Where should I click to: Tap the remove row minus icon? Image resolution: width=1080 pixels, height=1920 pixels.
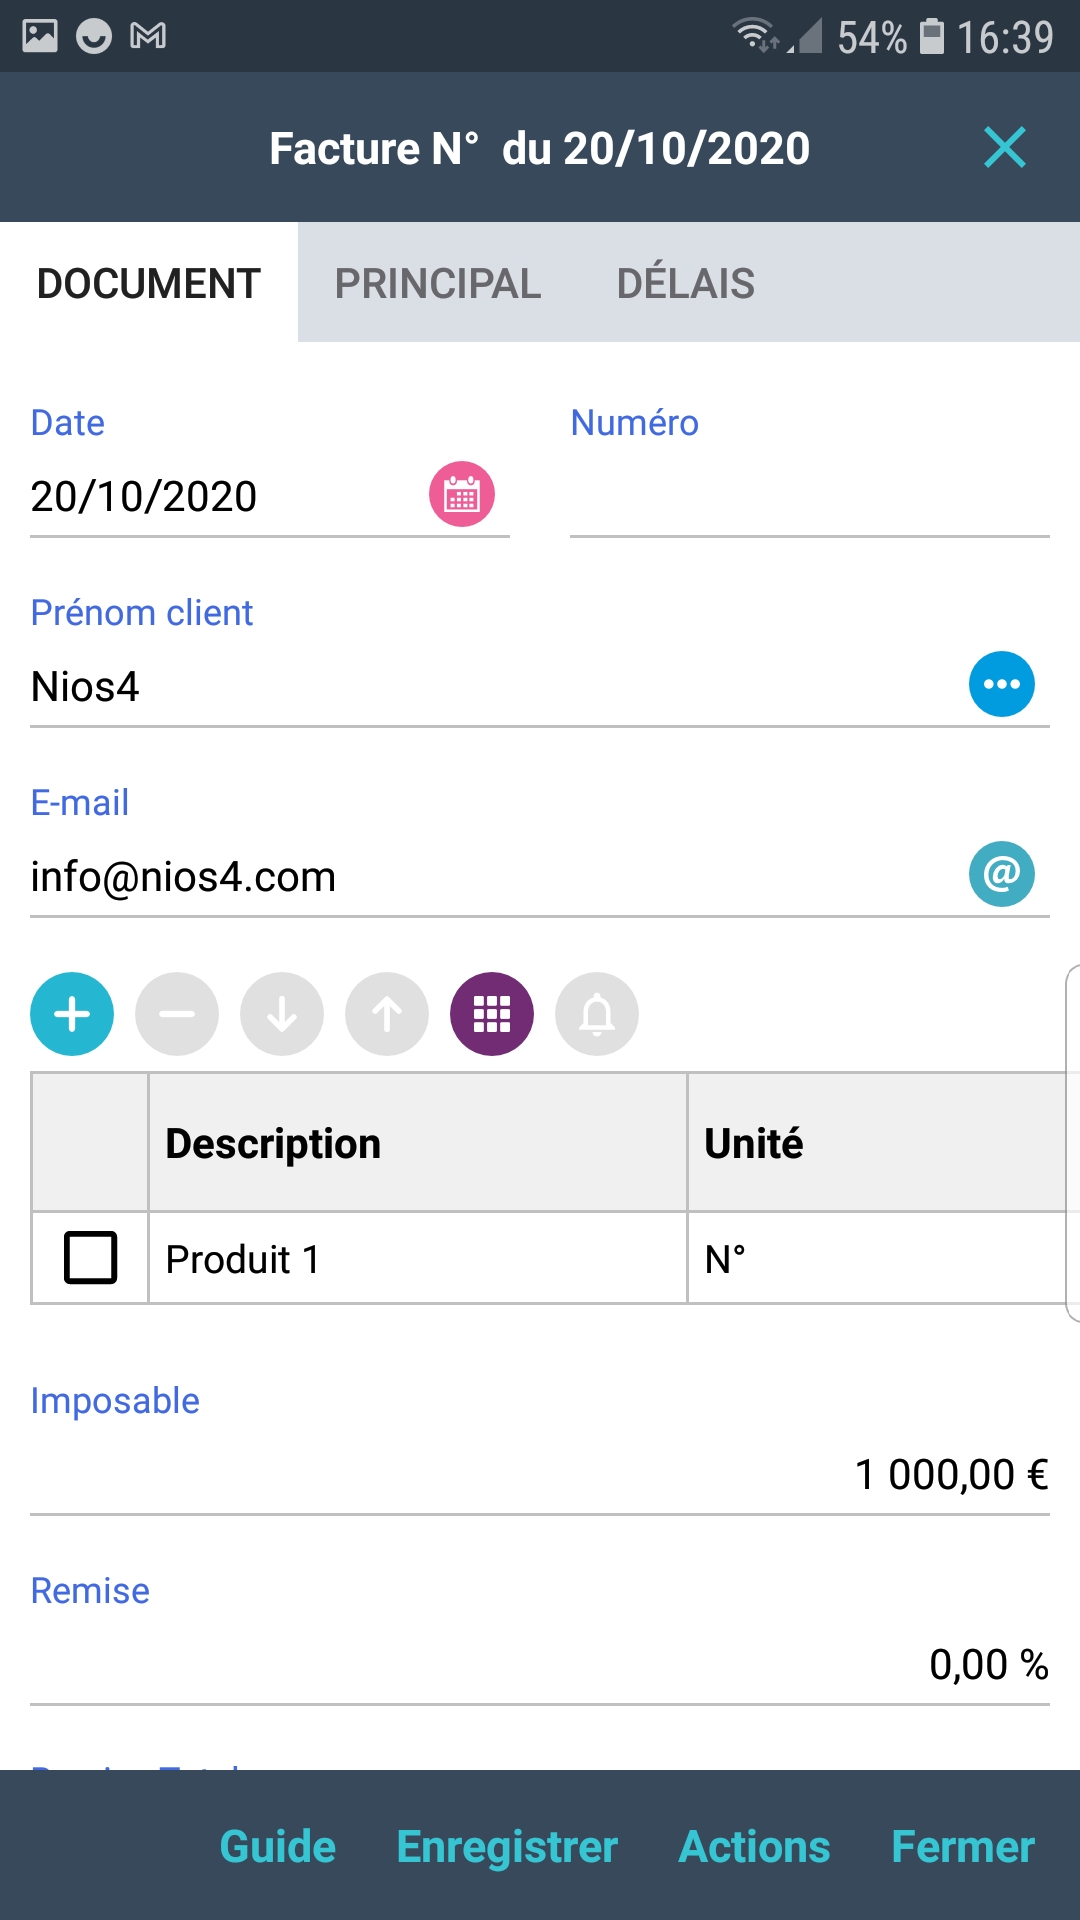point(177,1014)
